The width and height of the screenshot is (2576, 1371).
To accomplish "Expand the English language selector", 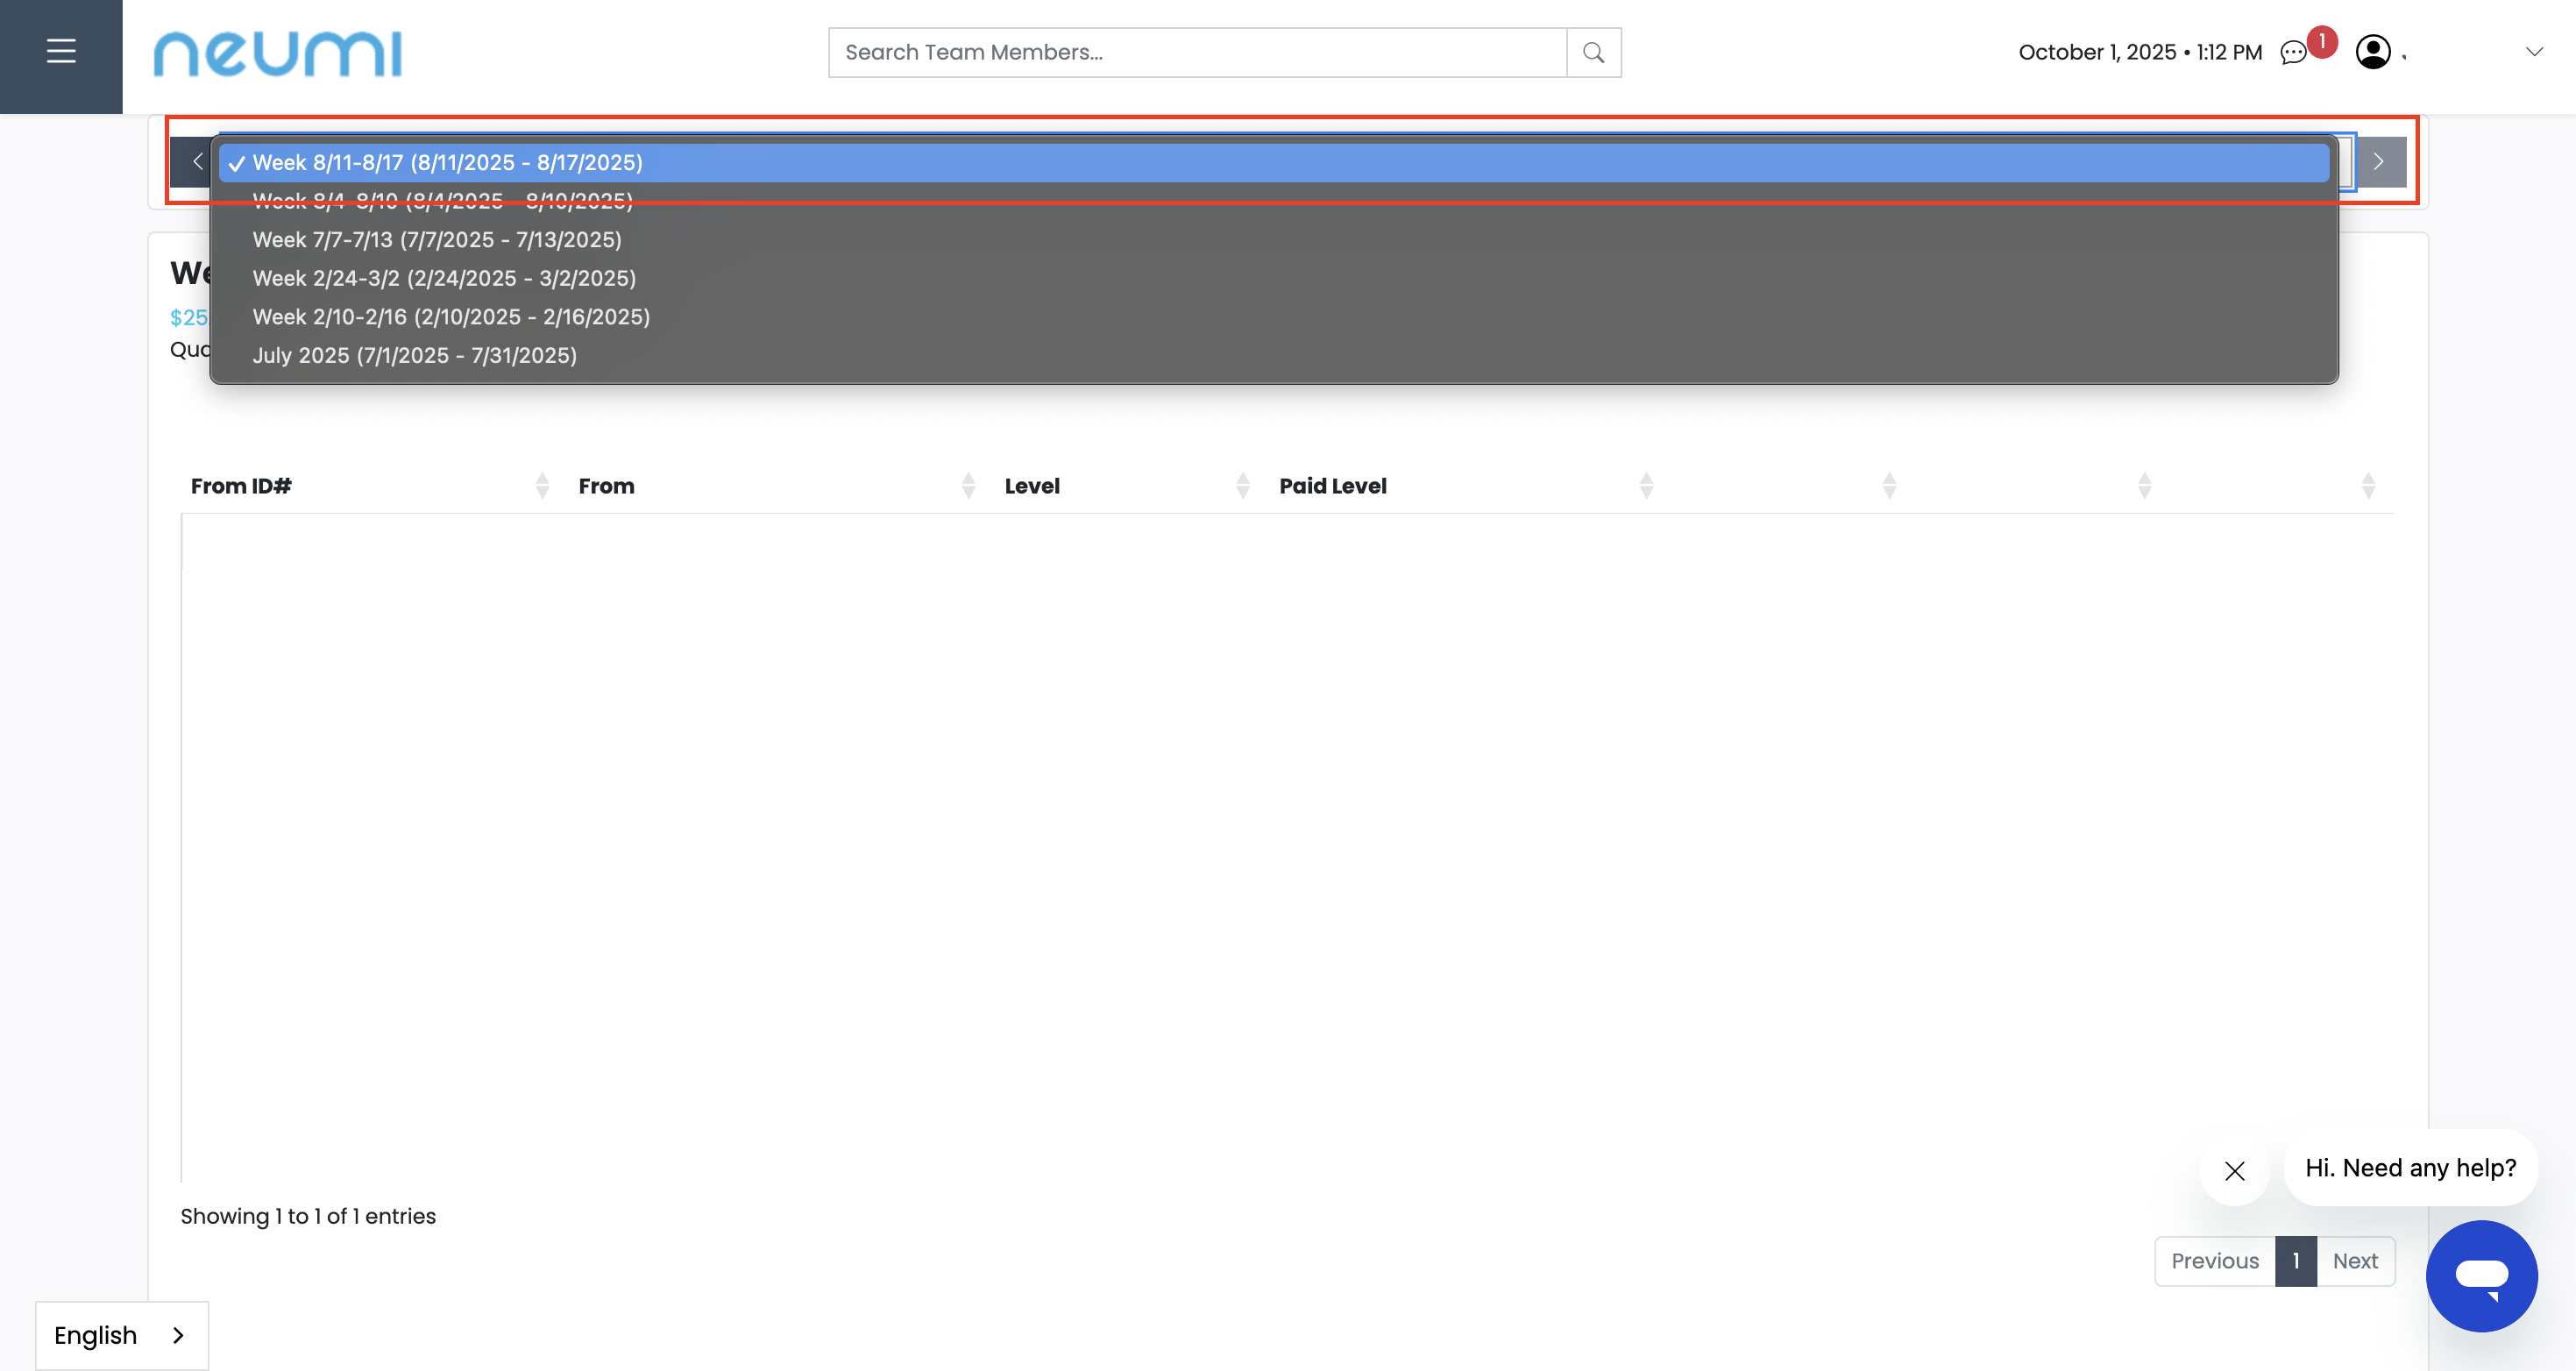I will pyautogui.click(x=120, y=1334).
